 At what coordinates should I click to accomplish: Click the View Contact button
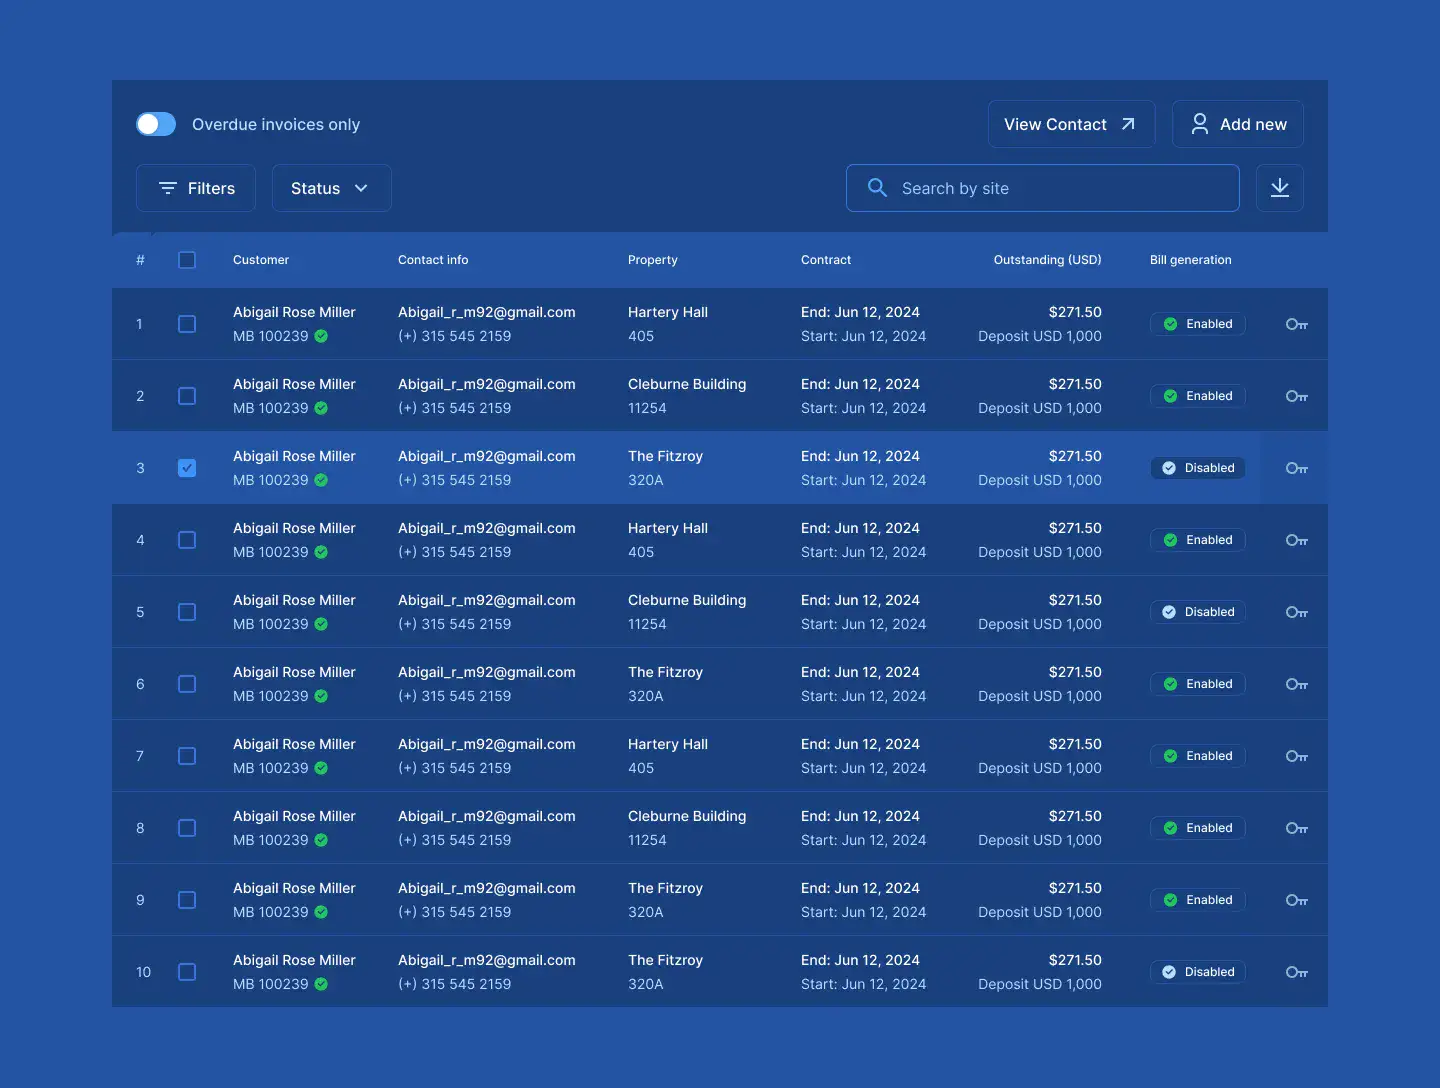pos(1071,124)
